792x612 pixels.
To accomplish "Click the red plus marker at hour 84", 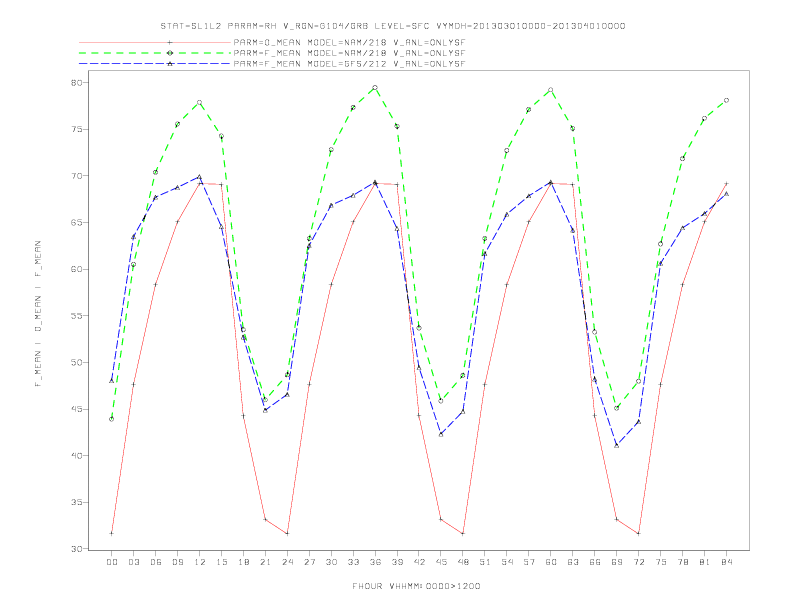I will 726,184.
